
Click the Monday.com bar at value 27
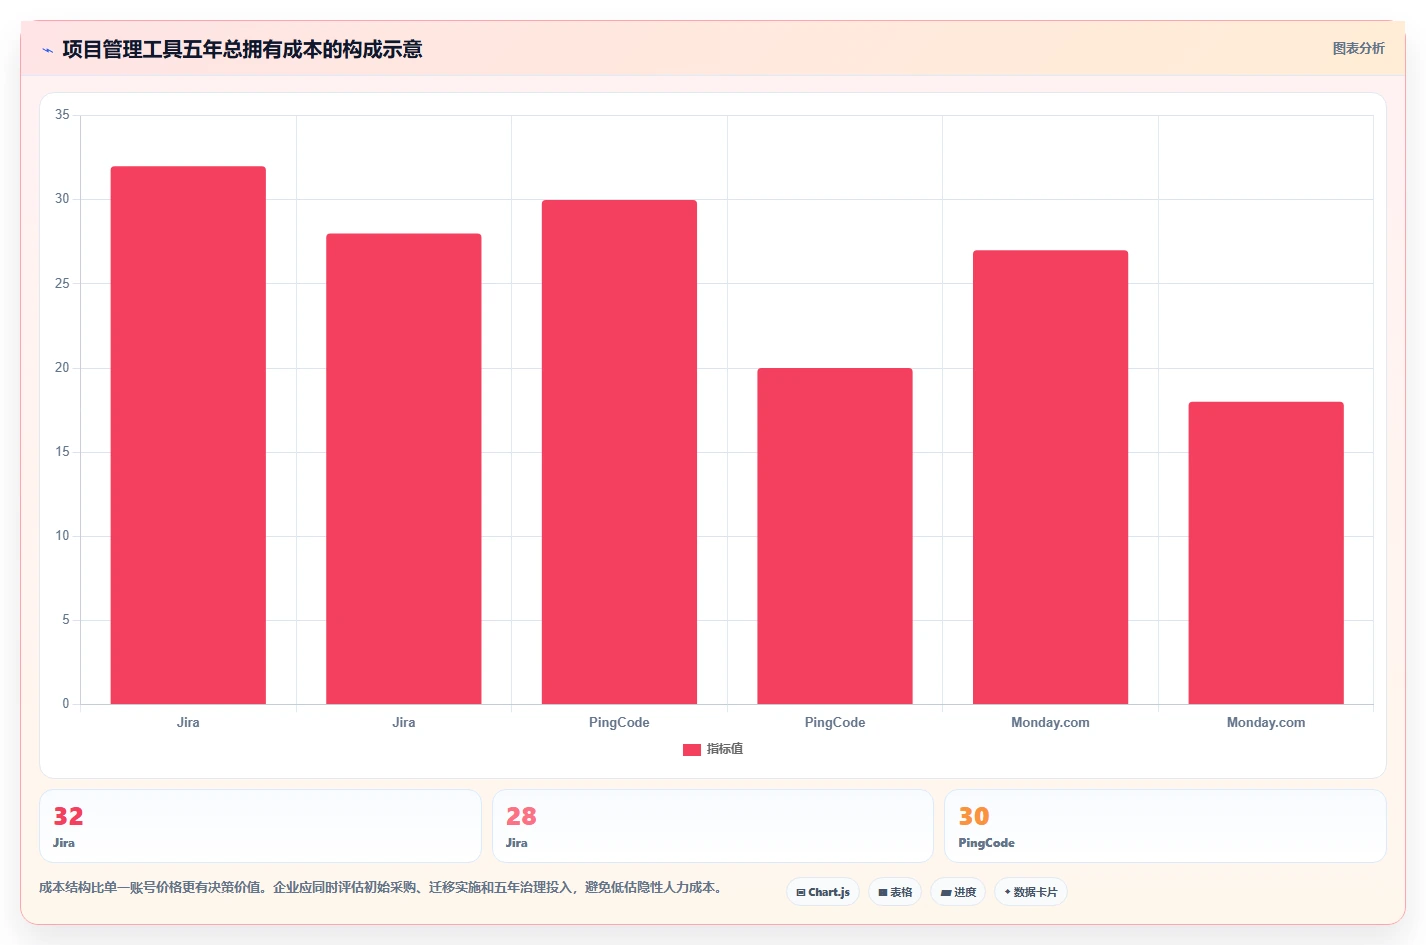coord(1050,477)
